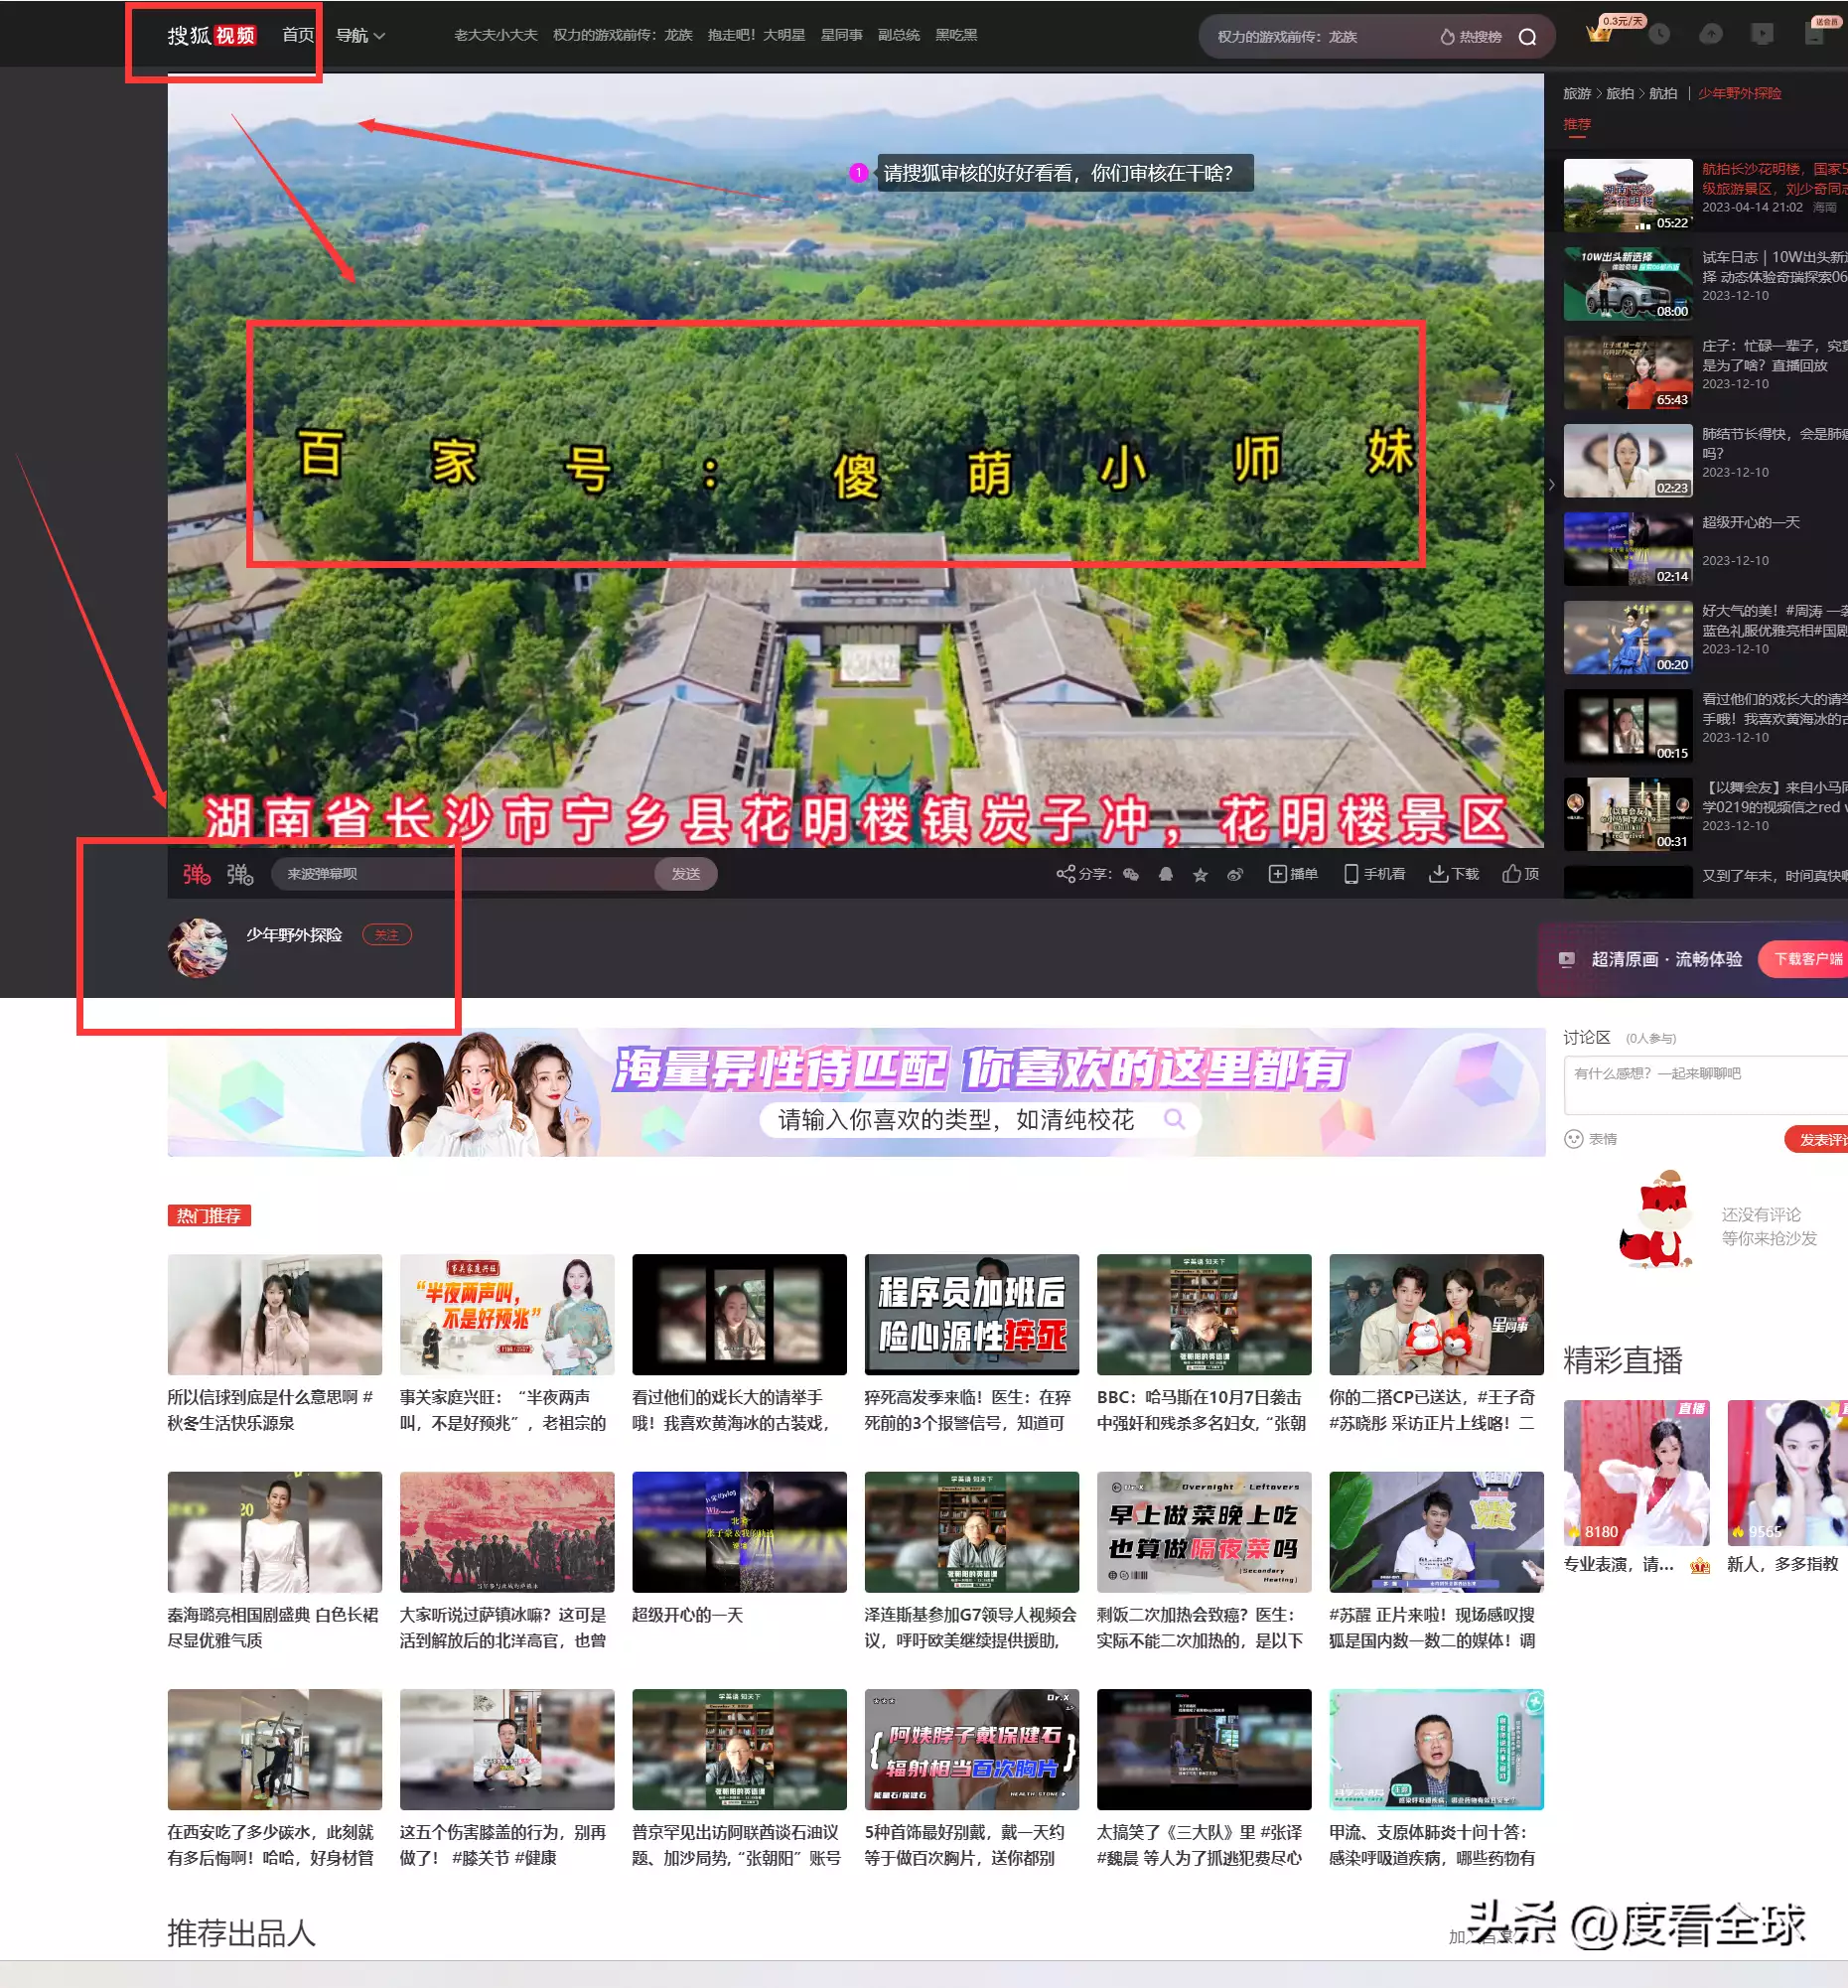Click 手机看 watch on phone
This screenshot has width=1848, height=1988.
pyautogui.click(x=1374, y=874)
